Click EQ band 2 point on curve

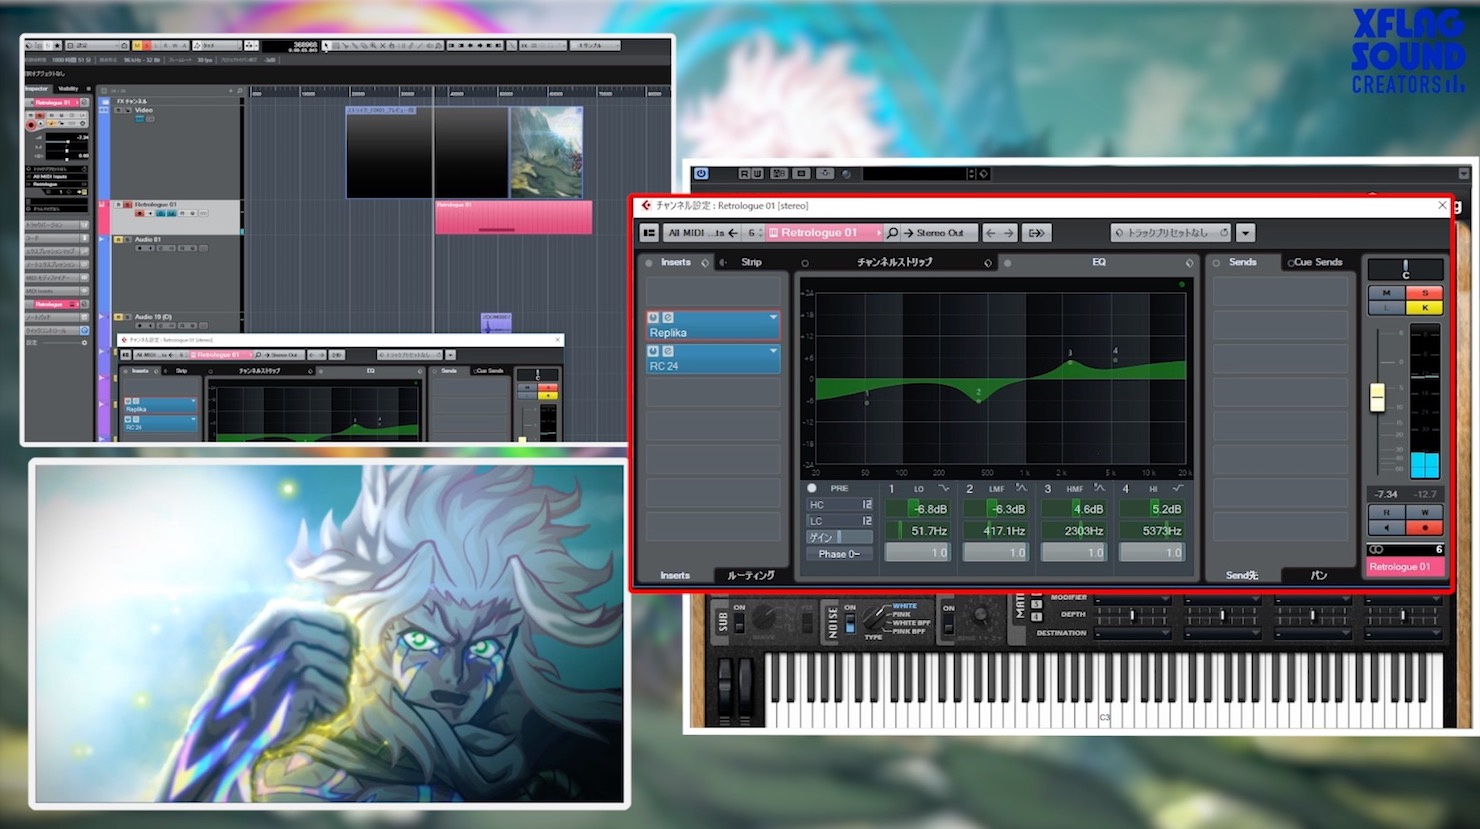978,401
